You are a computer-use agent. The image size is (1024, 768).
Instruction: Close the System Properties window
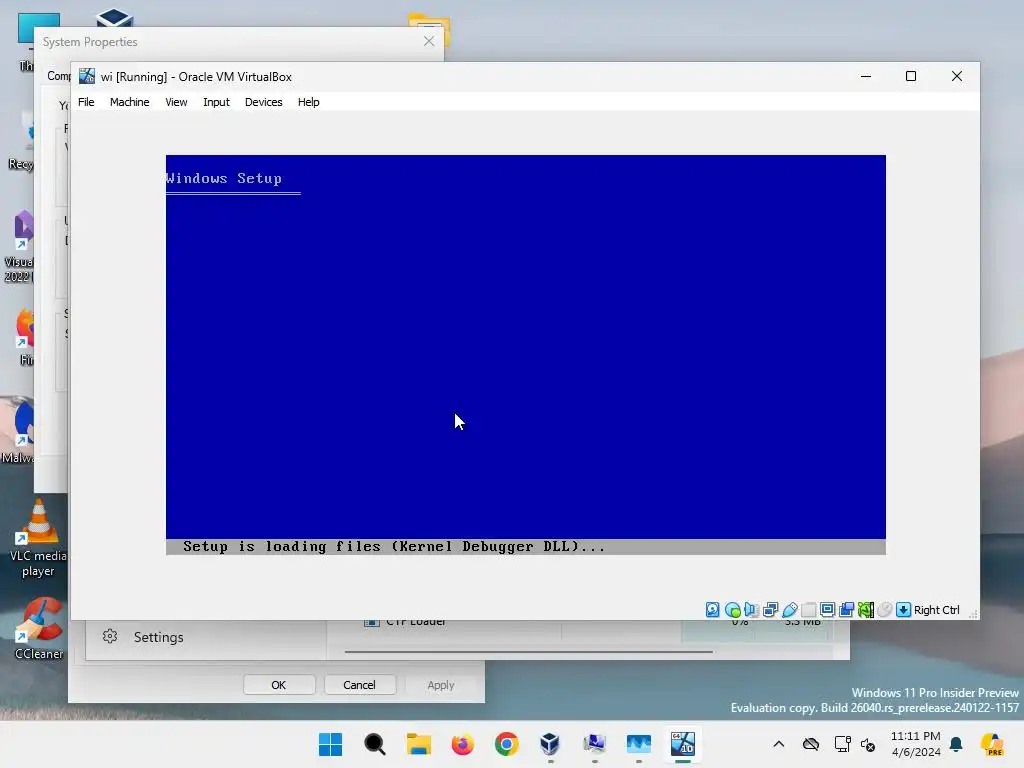[x=429, y=41]
